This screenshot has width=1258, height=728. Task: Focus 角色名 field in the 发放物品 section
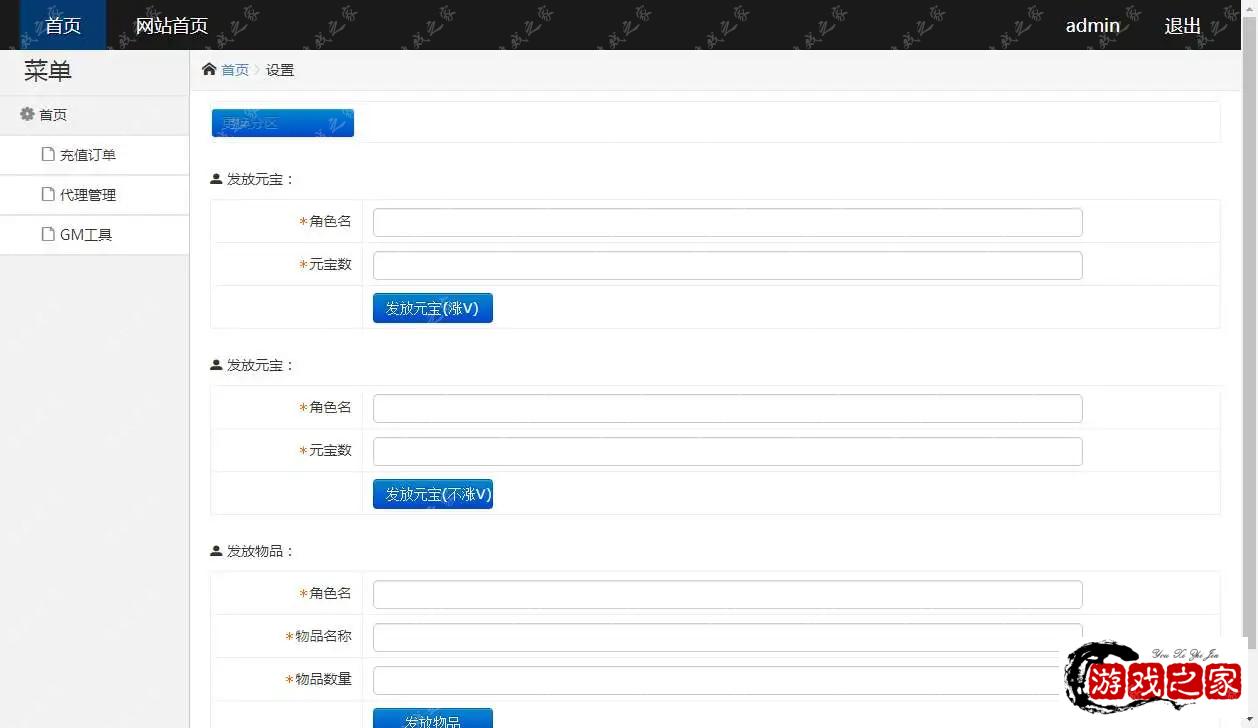coord(727,594)
